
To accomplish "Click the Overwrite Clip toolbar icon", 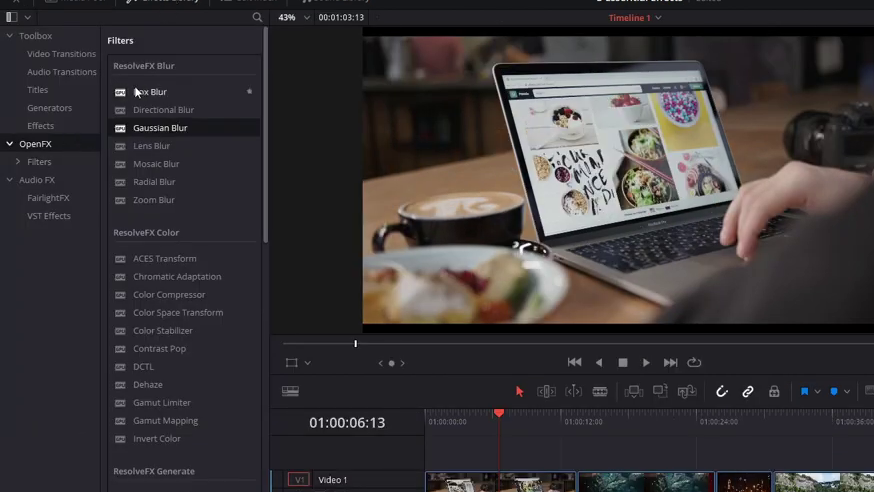I will [x=660, y=391].
